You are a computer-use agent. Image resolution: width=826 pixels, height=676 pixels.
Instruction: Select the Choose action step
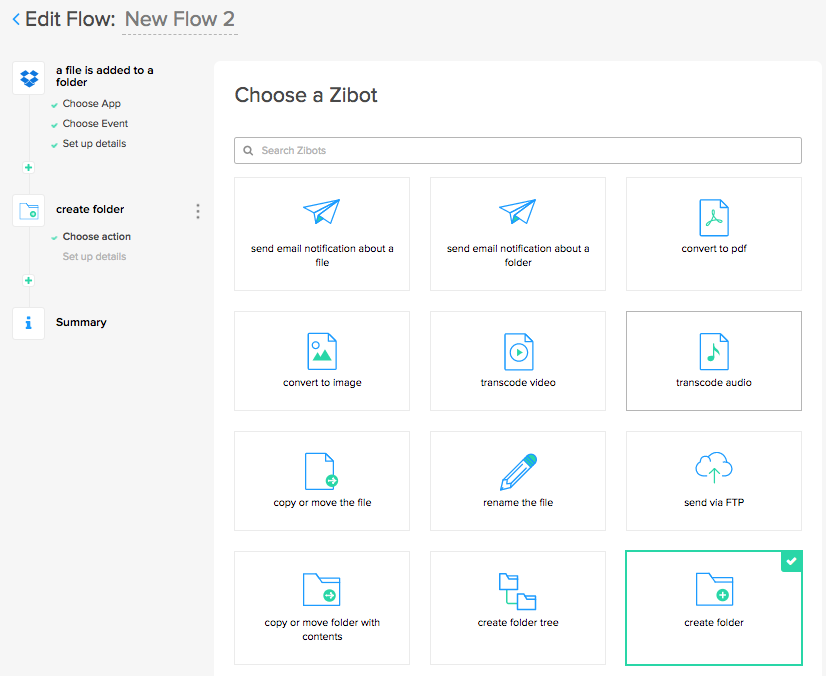[96, 237]
